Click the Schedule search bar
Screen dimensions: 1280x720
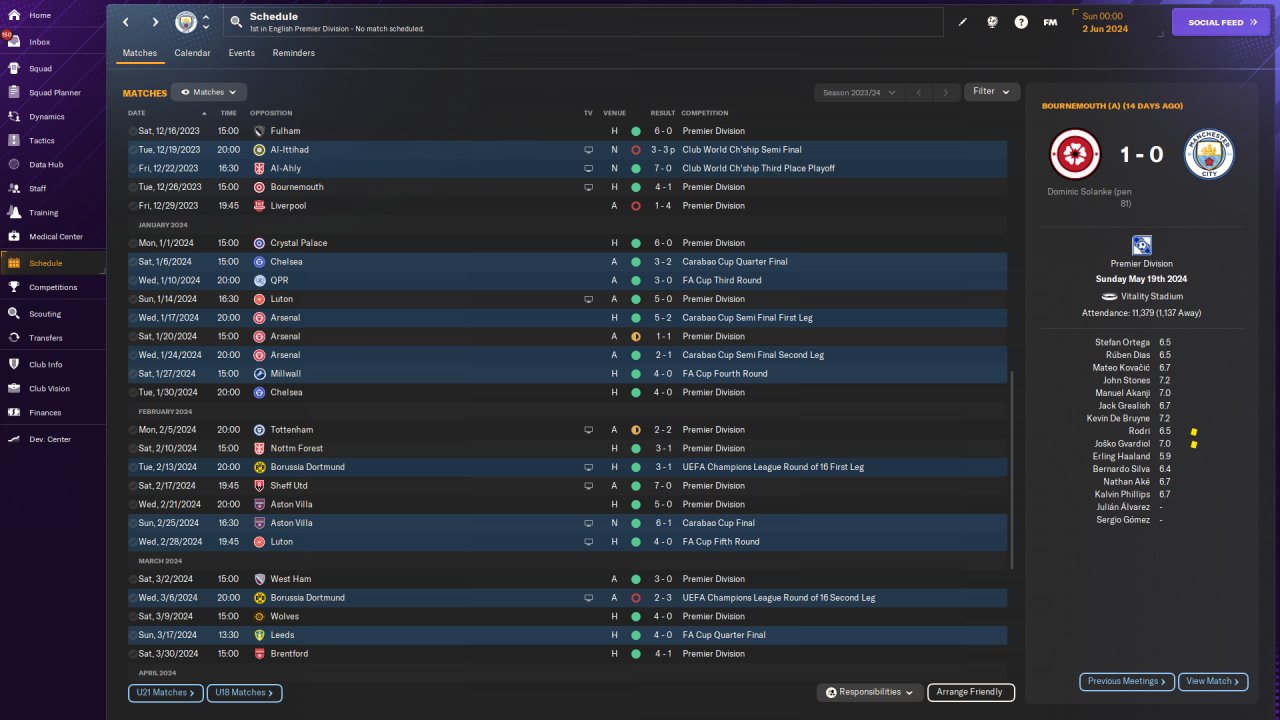[x=584, y=22]
